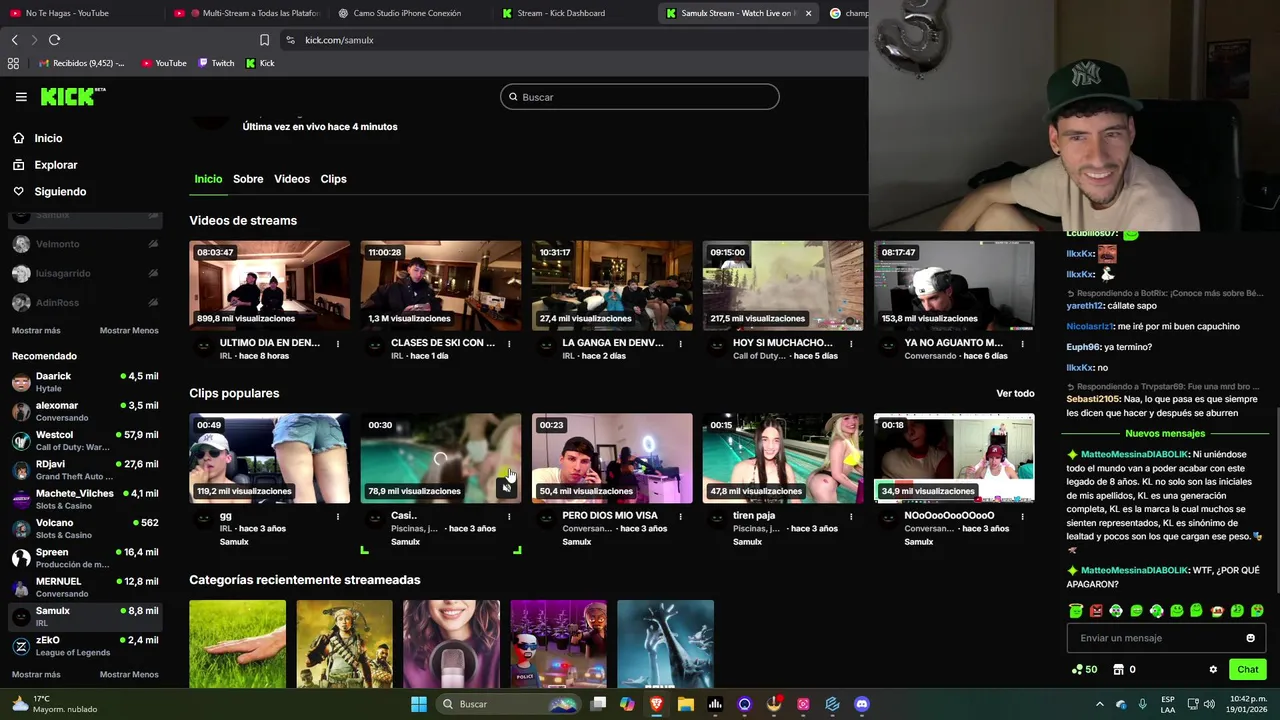
Task: Click the Buscar search field
Action: 640,97
